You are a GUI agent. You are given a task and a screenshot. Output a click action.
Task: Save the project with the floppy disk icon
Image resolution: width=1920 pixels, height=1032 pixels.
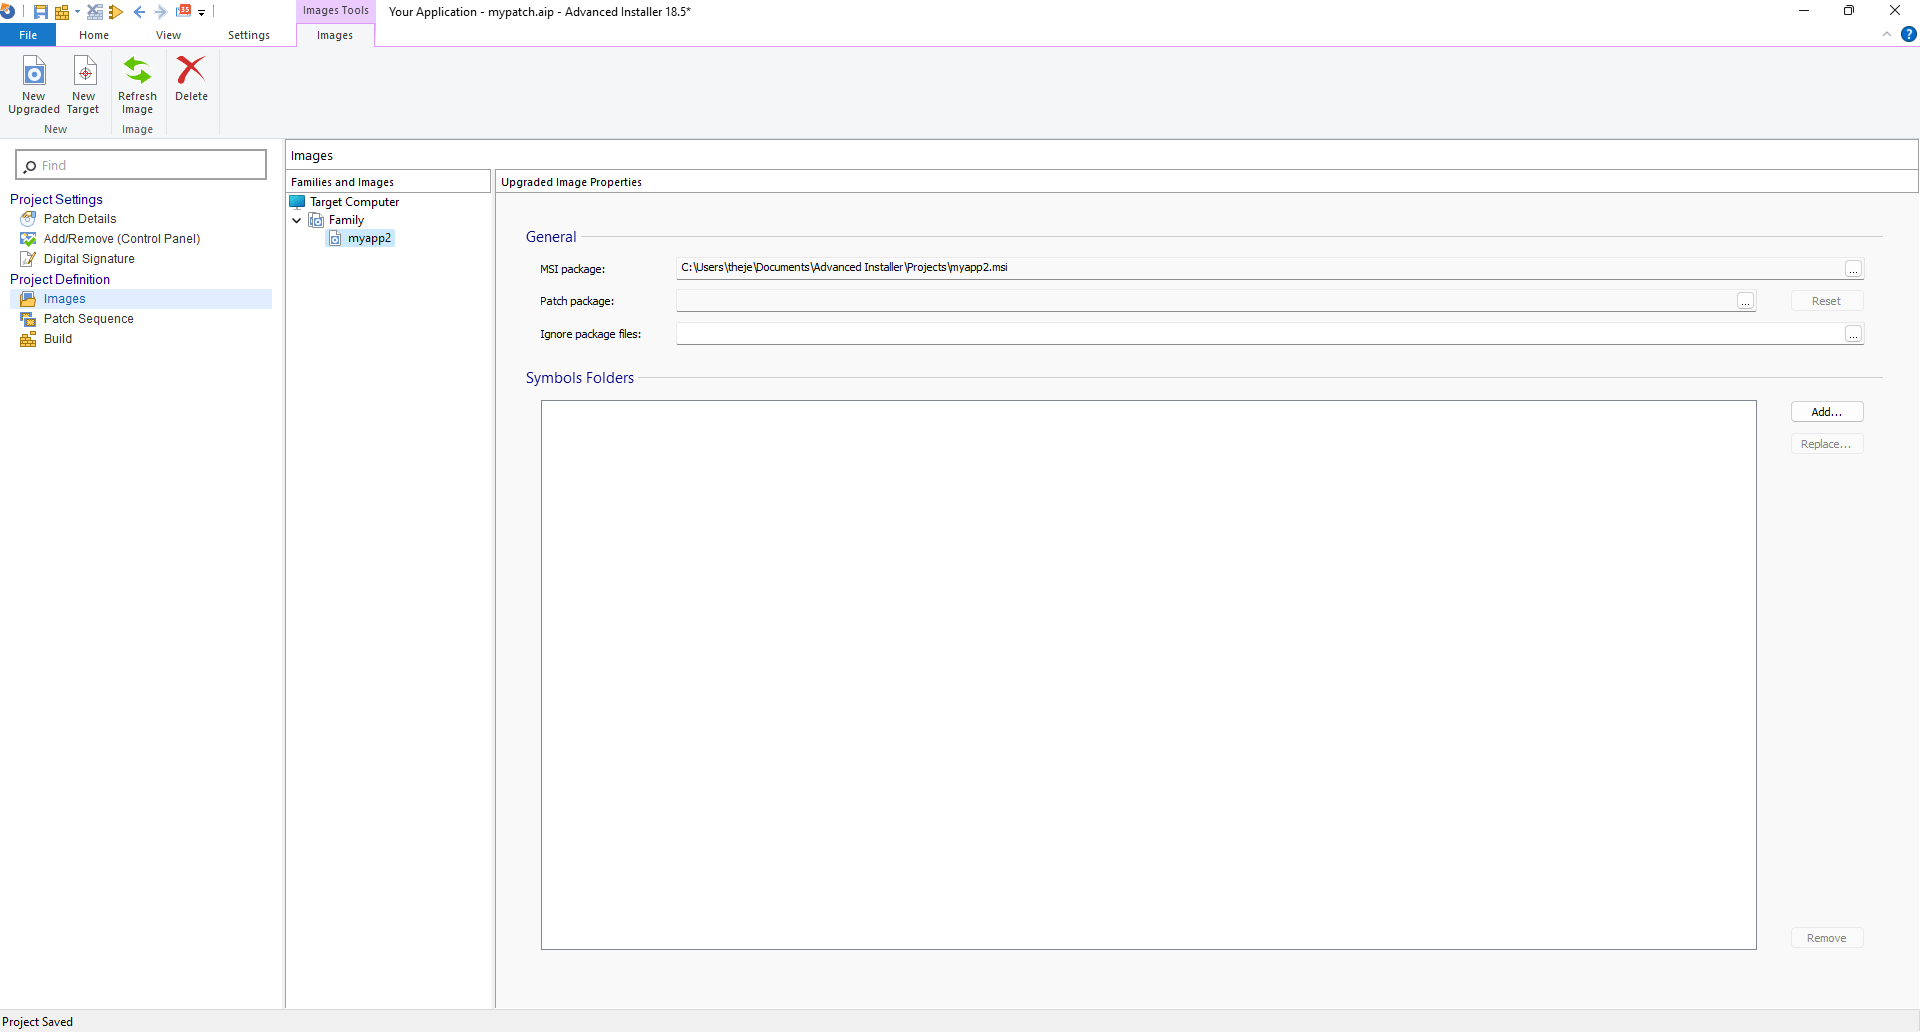point(41,12)
